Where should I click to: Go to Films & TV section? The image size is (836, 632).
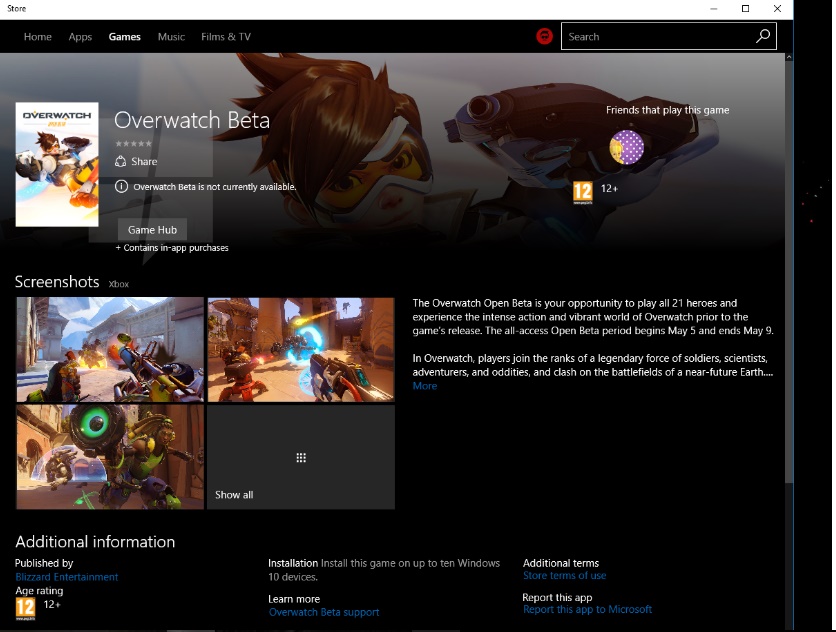pos(226,37)
